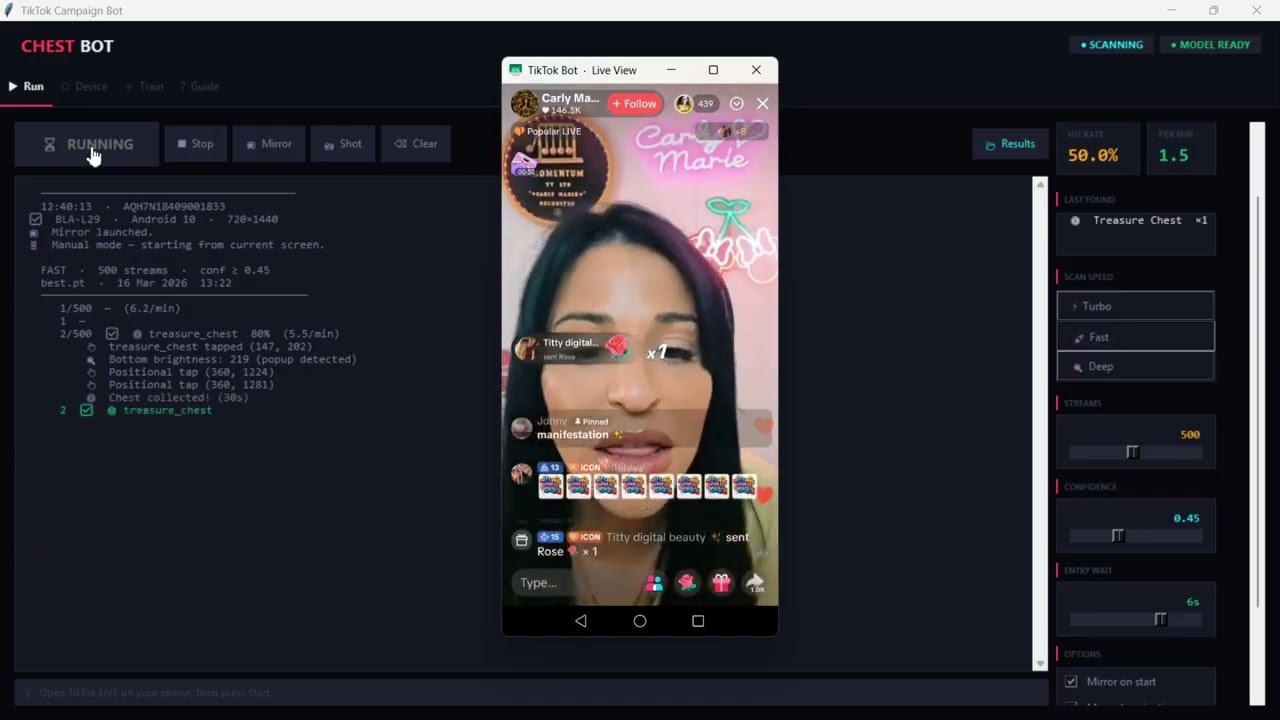Adjust the Confidence slider handle
1280x720 pixels.
[x=1118, y=536]
